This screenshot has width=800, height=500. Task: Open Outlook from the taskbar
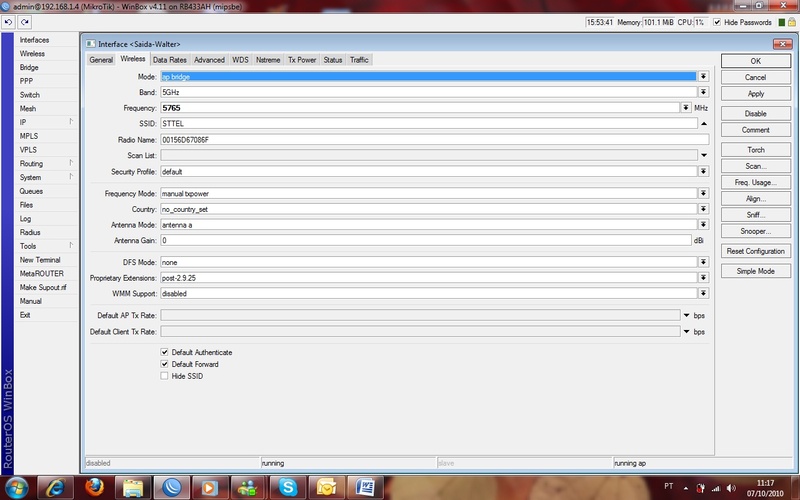(x=327, y=488)
